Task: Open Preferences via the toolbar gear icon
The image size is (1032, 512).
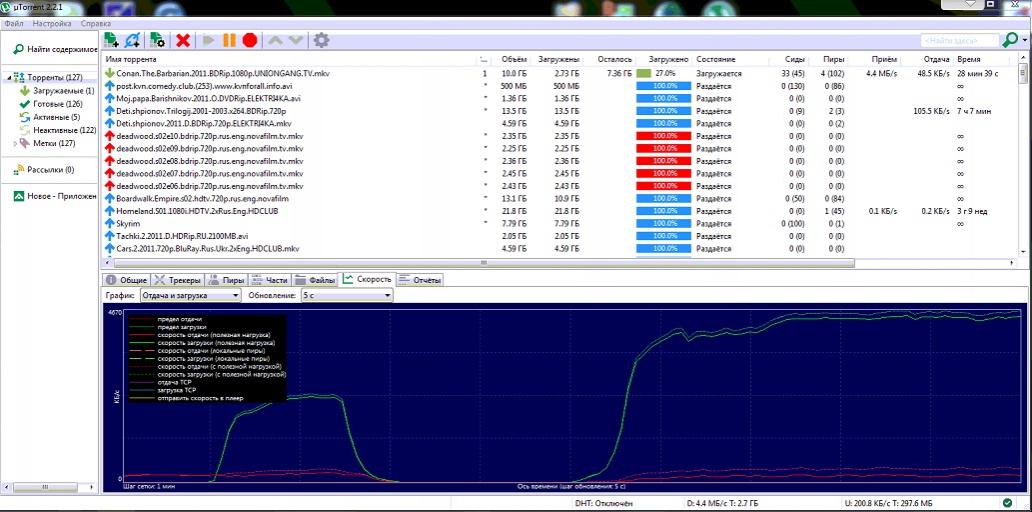Action: click(x=321, y=41)
